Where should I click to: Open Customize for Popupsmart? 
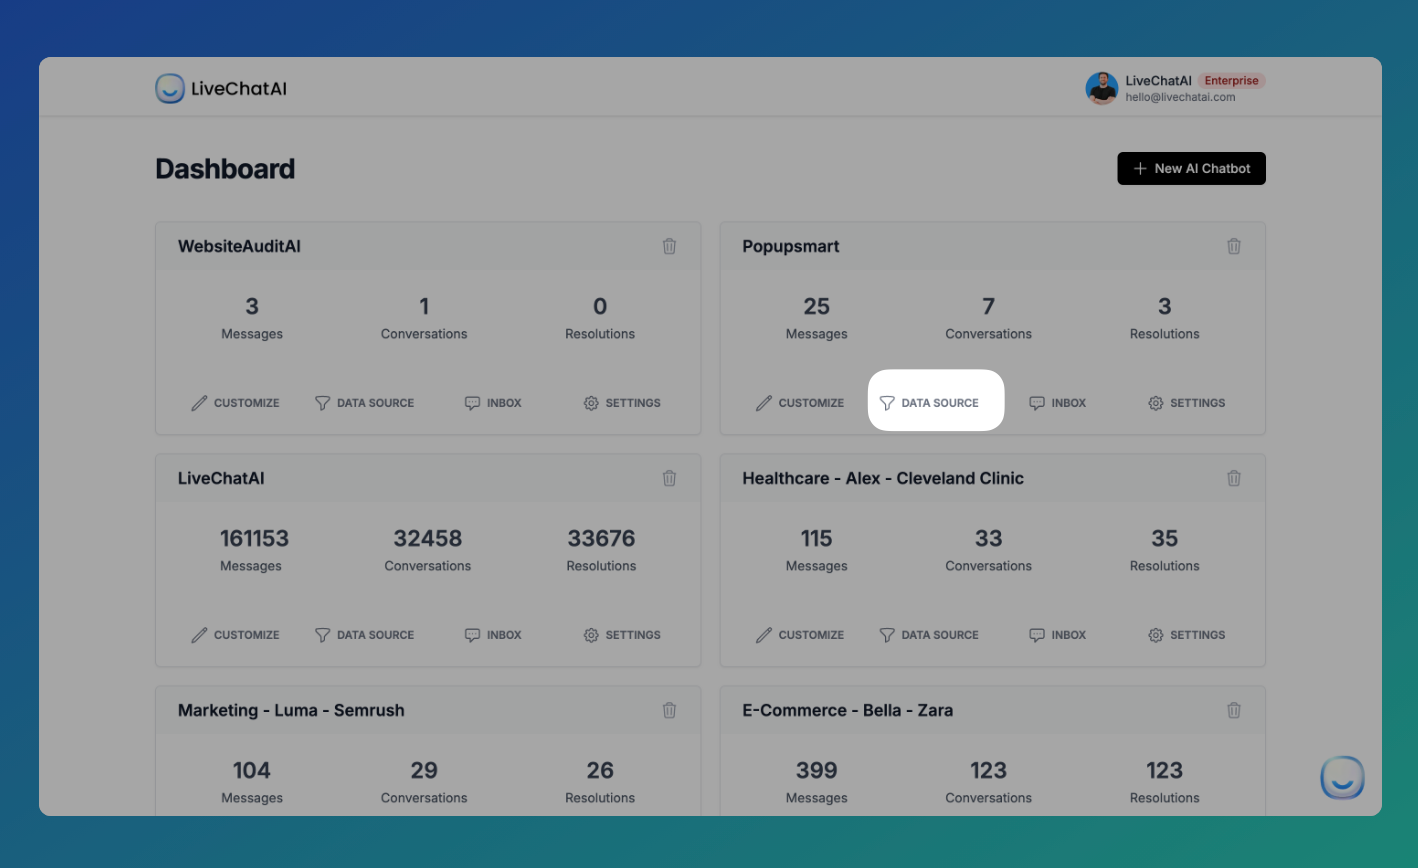click(x=800, y=403)
